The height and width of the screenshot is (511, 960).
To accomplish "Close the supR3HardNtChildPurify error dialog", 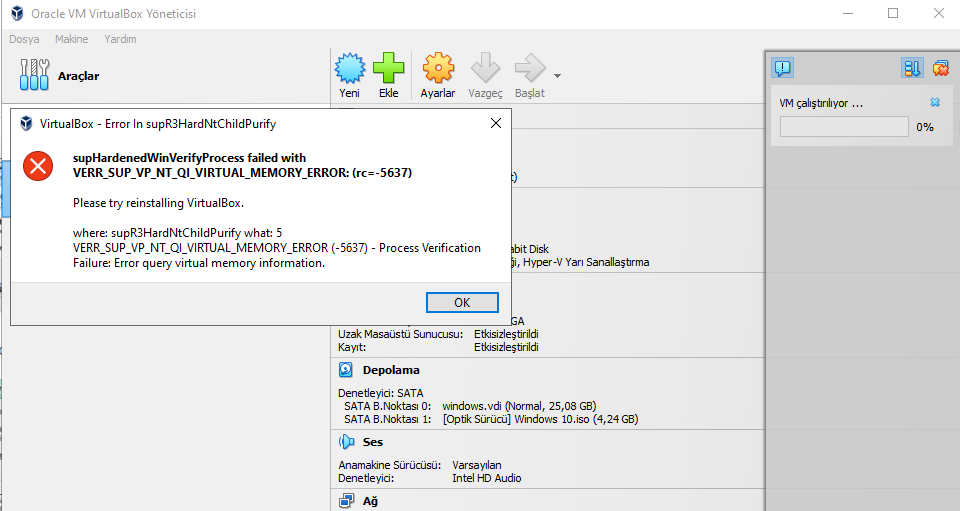I will pyautogui.click(x=496, y=123).
